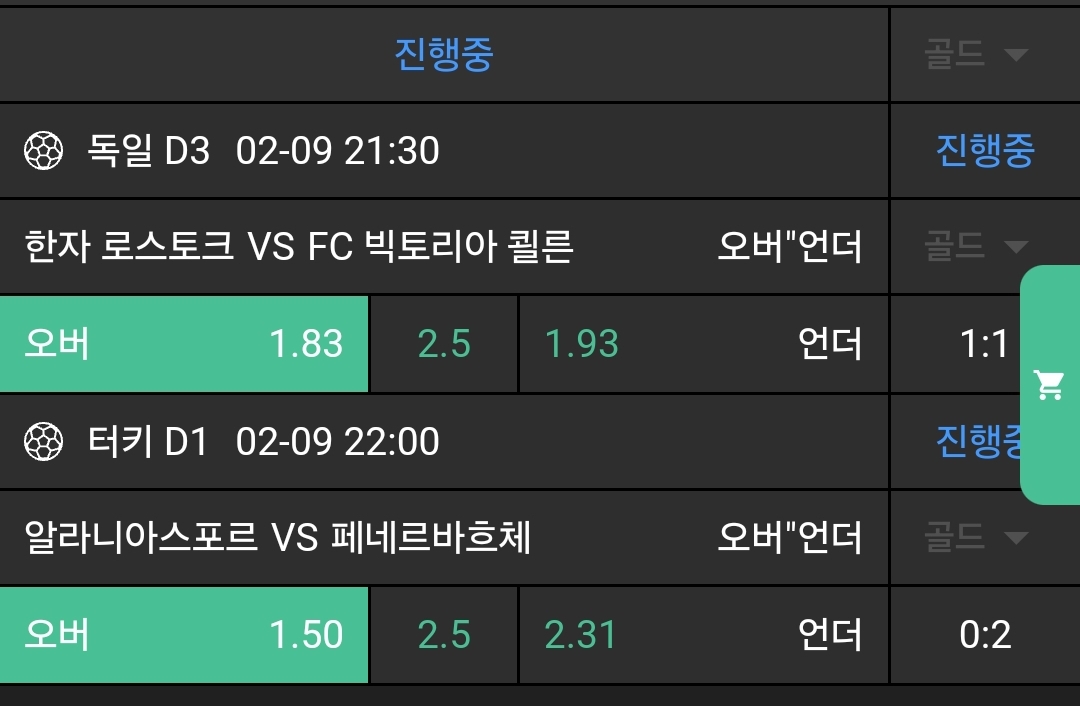Select 언더 2.31 bet for 알라니아스포르
Image resolution: width=1080 pixels, height=706 pixels.
click(x=702, y=635)
